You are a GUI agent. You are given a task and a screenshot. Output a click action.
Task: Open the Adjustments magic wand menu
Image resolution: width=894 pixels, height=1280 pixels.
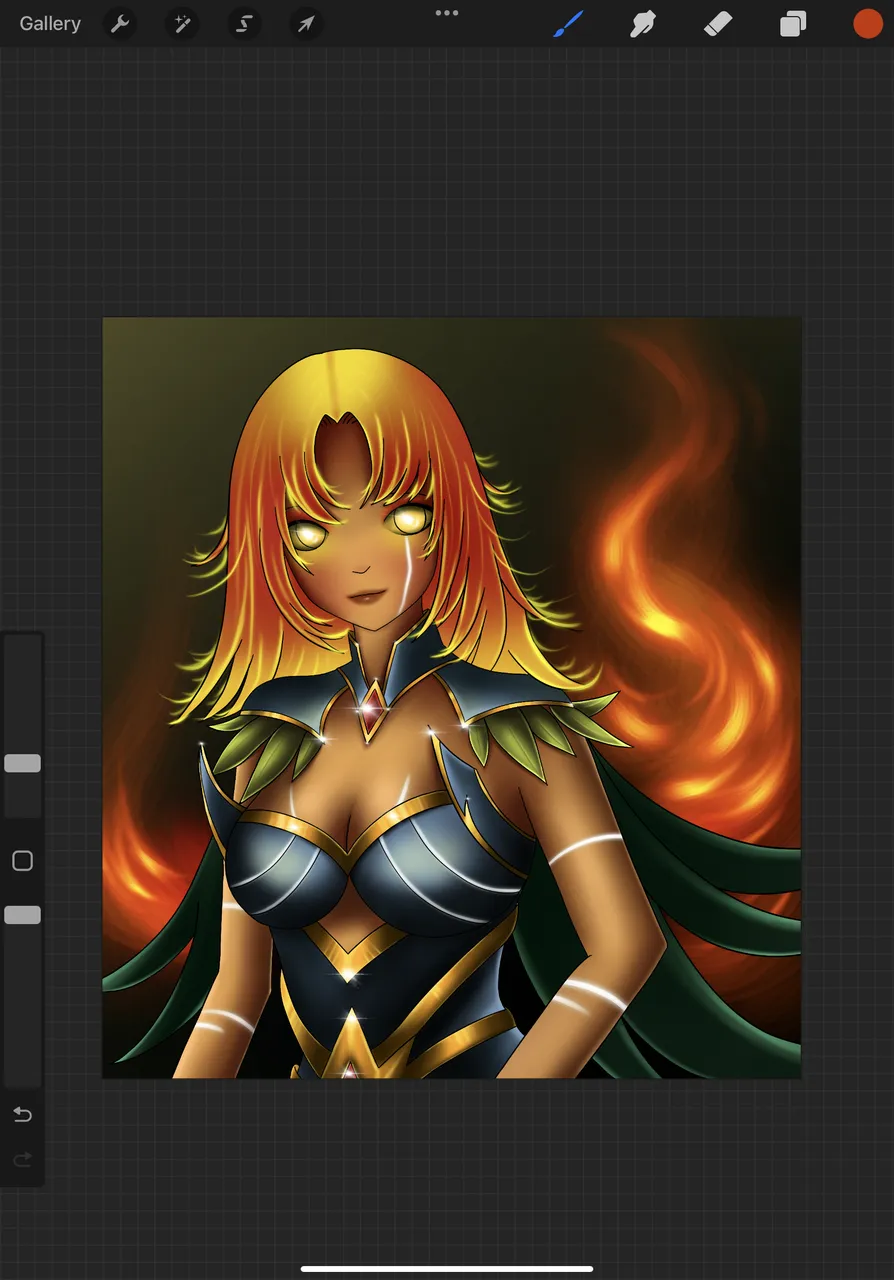[182, 24]
